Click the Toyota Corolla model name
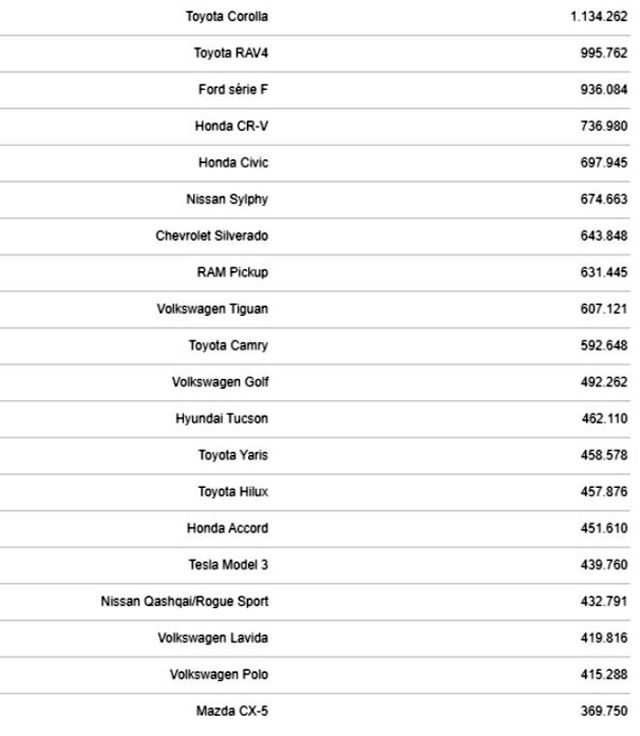640x736 pixels. pos(227,17)
